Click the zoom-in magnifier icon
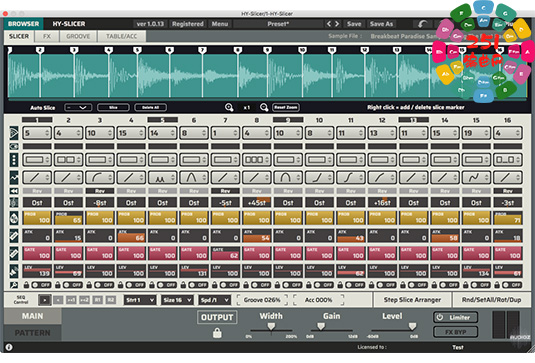This screenshot has height=363, width=535. tap(229, 107)
